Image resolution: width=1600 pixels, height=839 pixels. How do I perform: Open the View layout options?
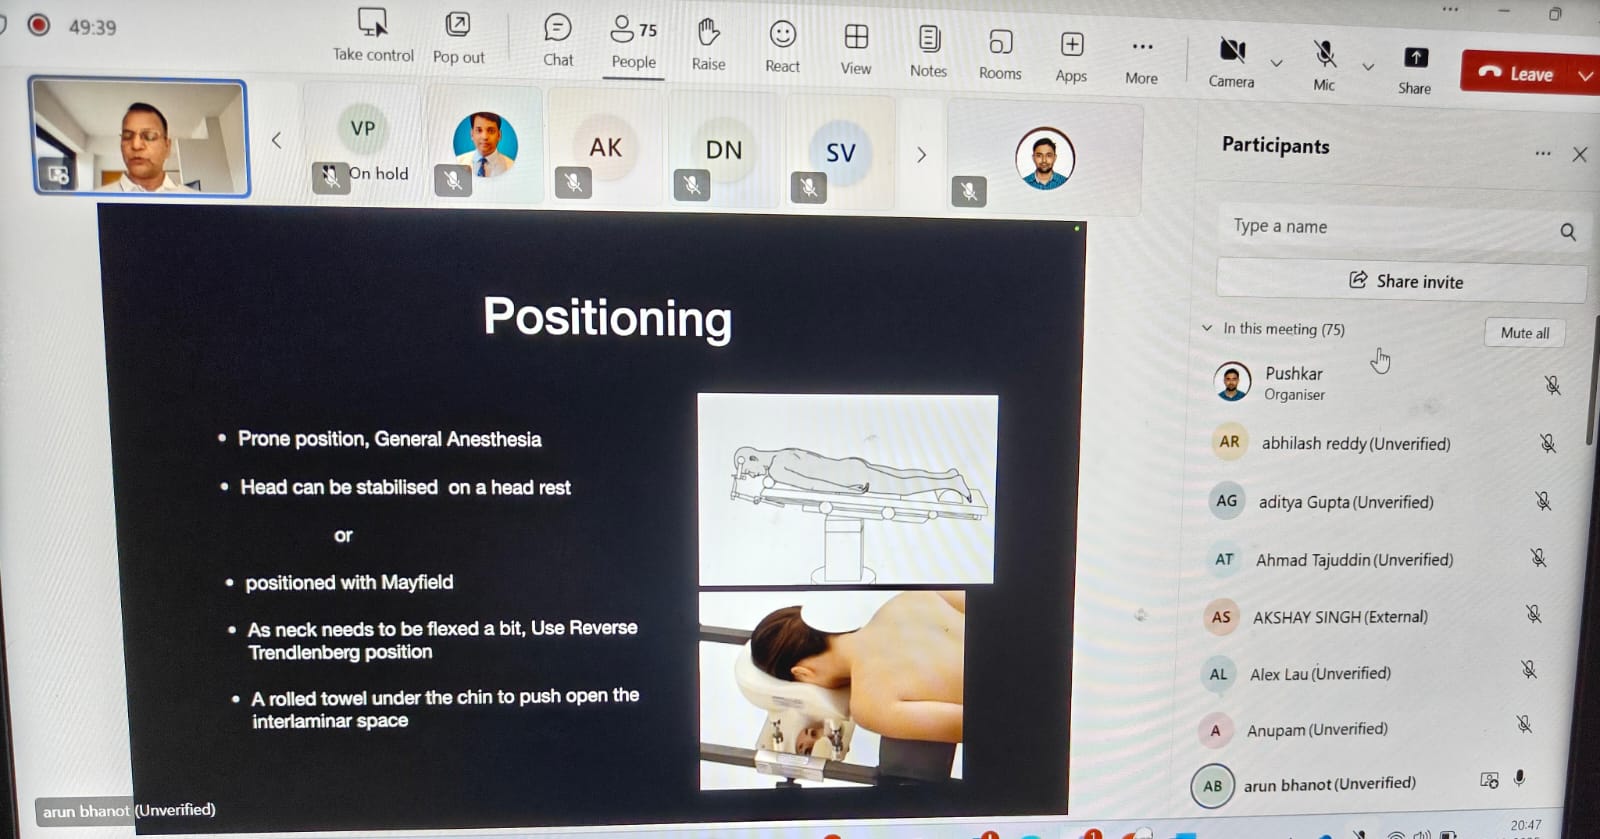pos(856,48)
